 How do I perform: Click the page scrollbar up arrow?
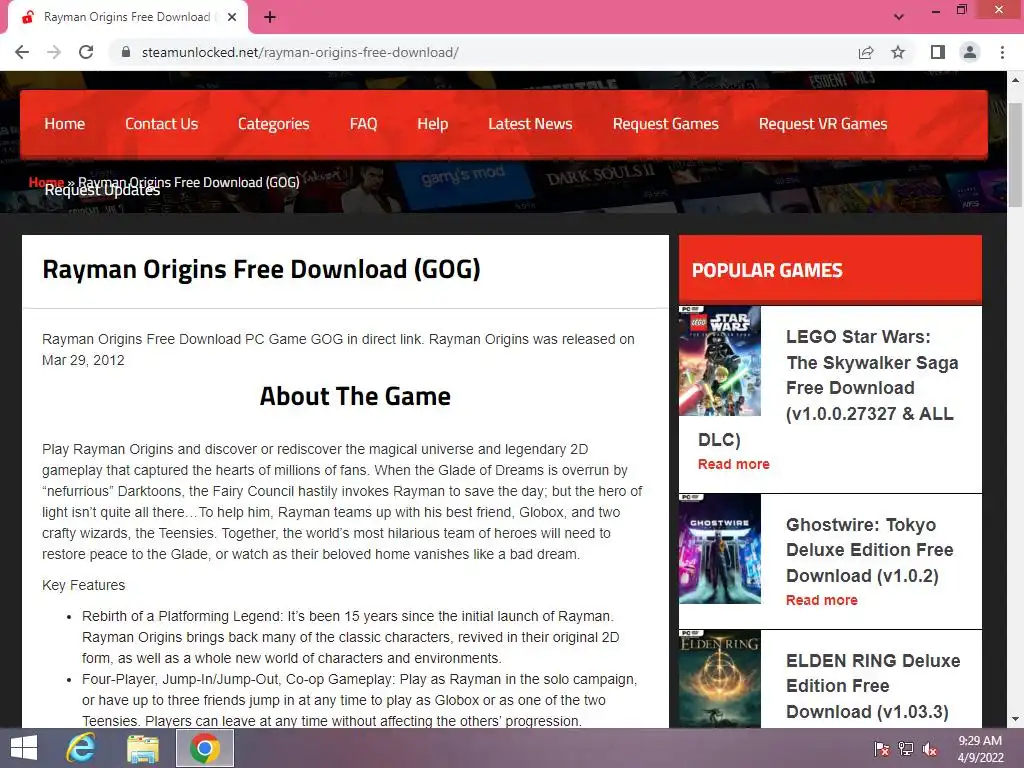click(x=1015, y=80)
